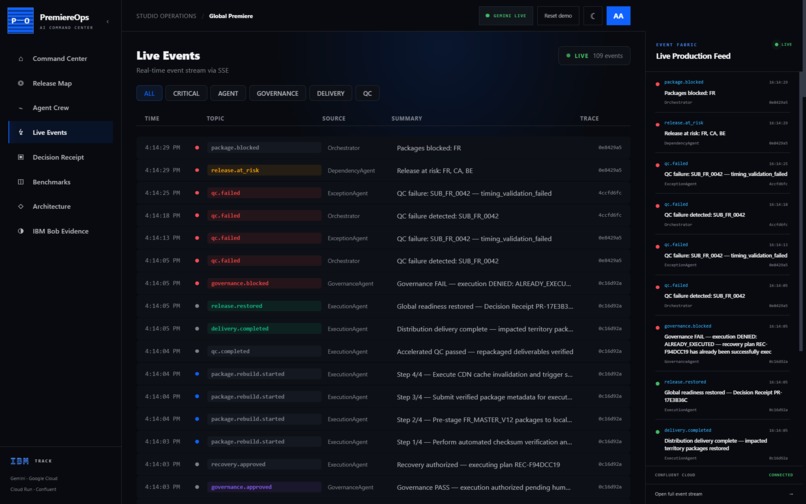This screenshot has height=504, width=806.
Task: Click the recovery.approved topic tag
Action: 264,464
